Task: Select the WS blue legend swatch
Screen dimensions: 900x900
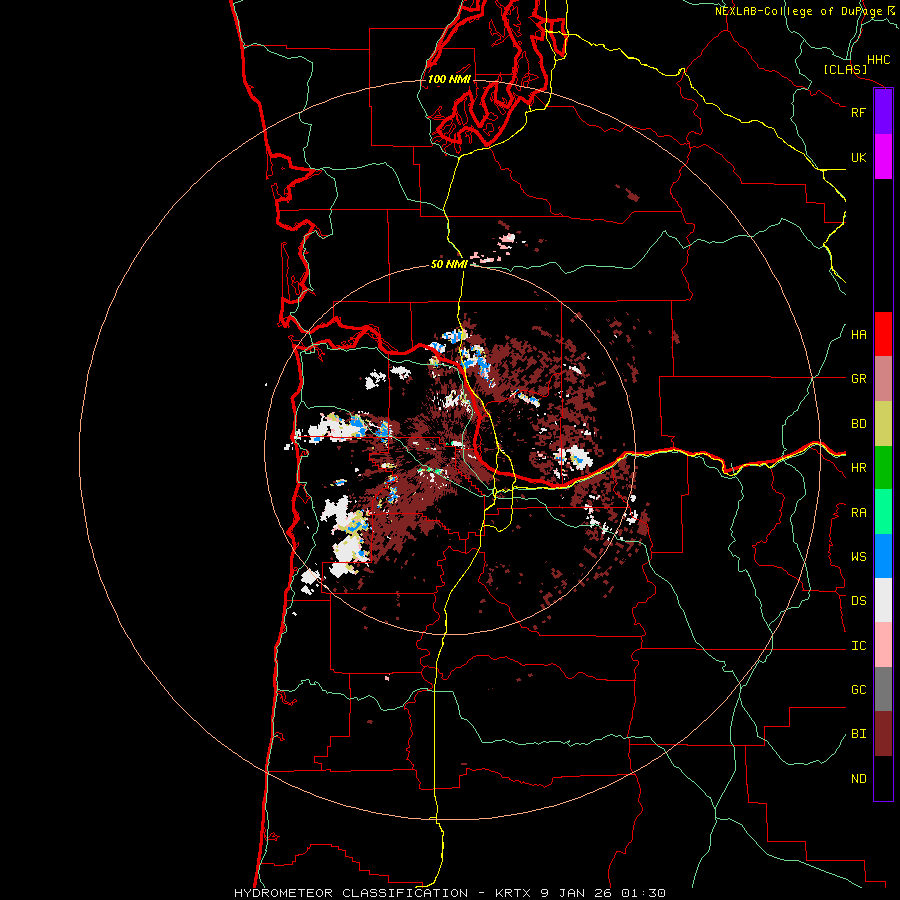Action: click(883, 556)
